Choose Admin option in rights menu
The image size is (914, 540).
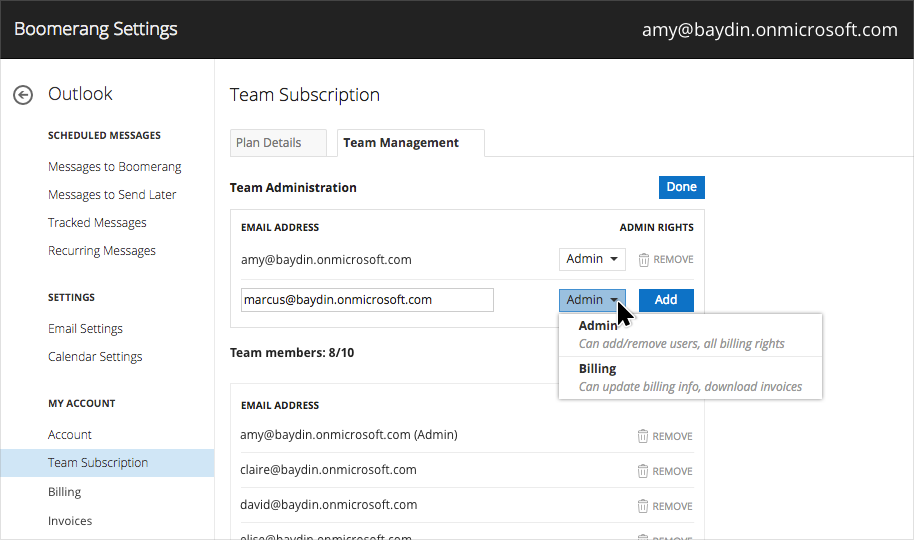coord(690,335)
